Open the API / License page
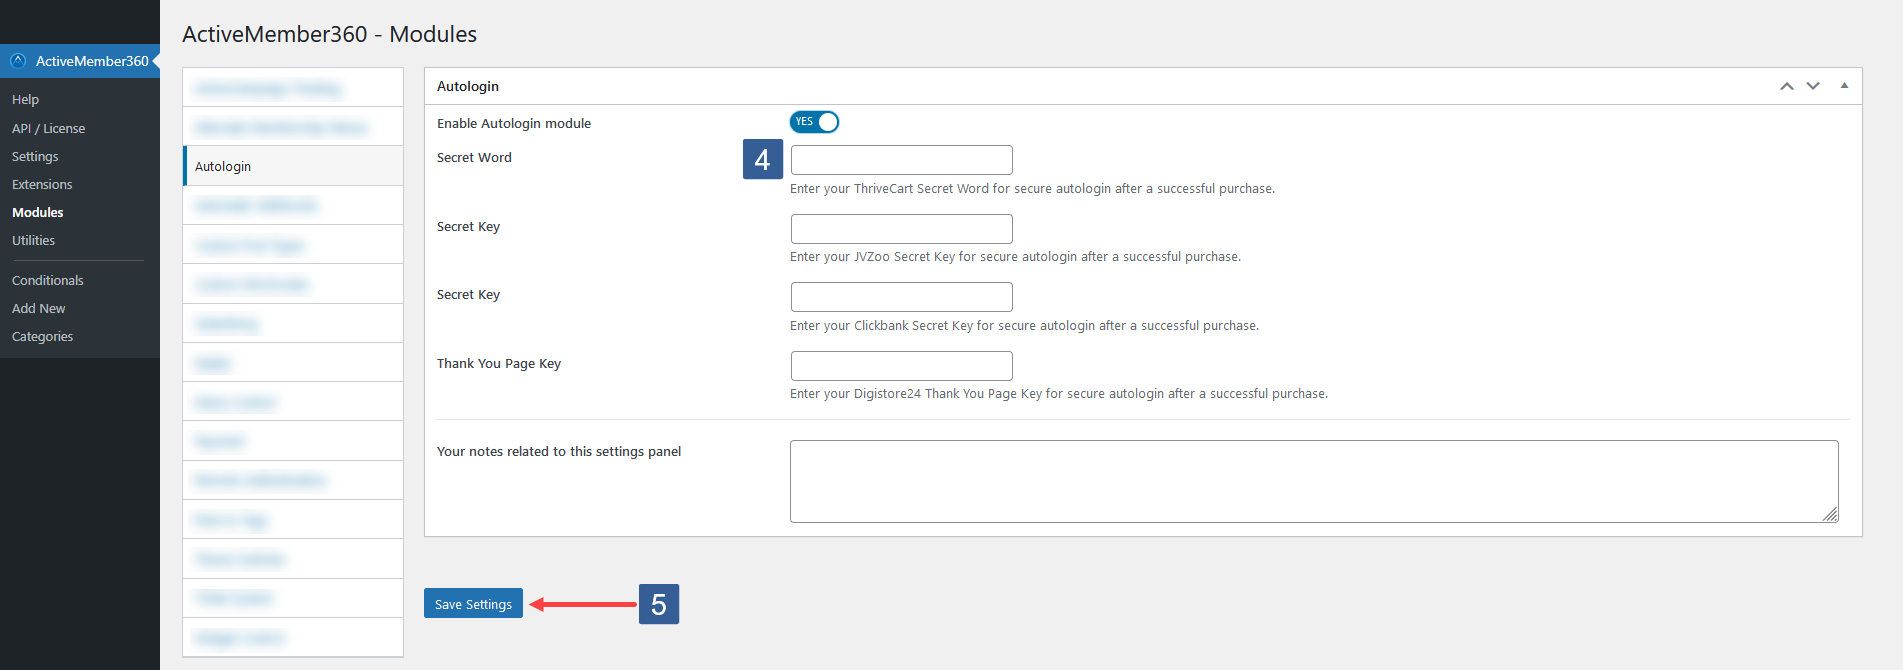The height and width of the screenshot is (670, 1903). (48, 128)
